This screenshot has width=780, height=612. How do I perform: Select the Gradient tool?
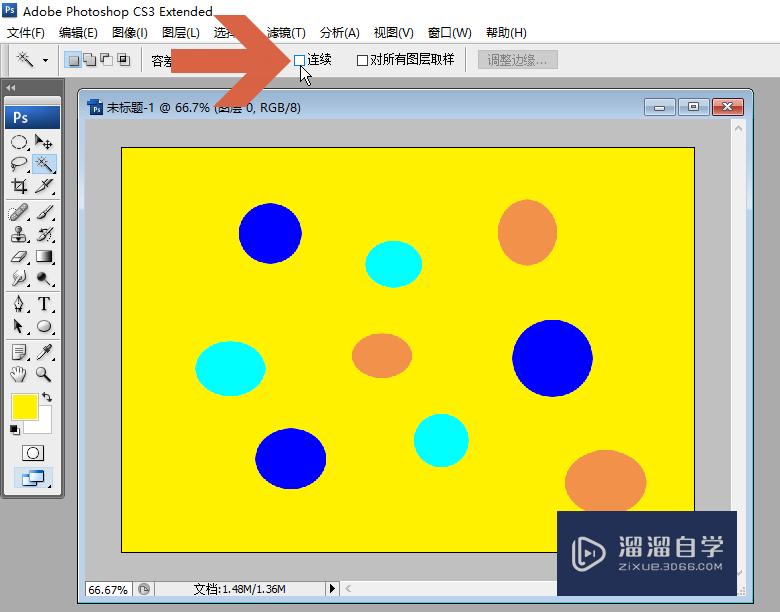point(44,256)
